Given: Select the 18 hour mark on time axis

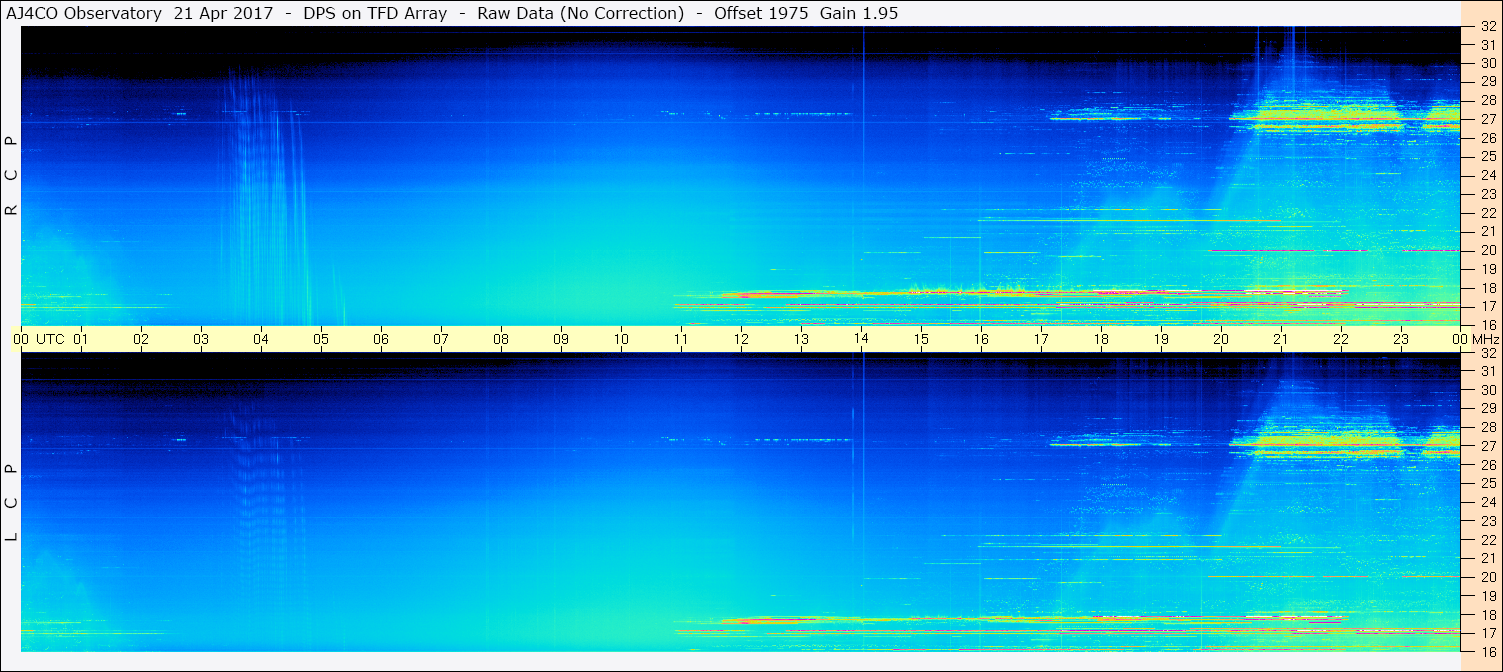Looking at the screenshot, I should click(x=1101, y=339).
